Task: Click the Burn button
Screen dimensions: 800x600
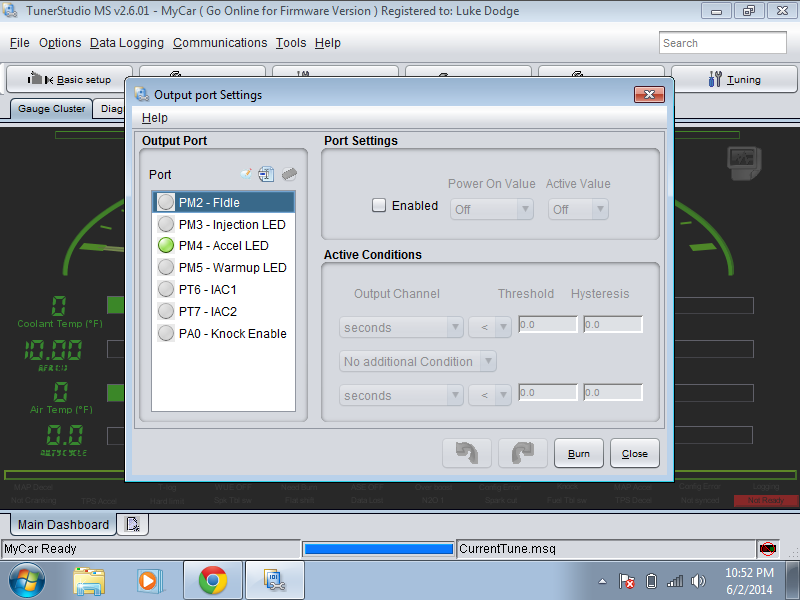Action: pos(579,453)
